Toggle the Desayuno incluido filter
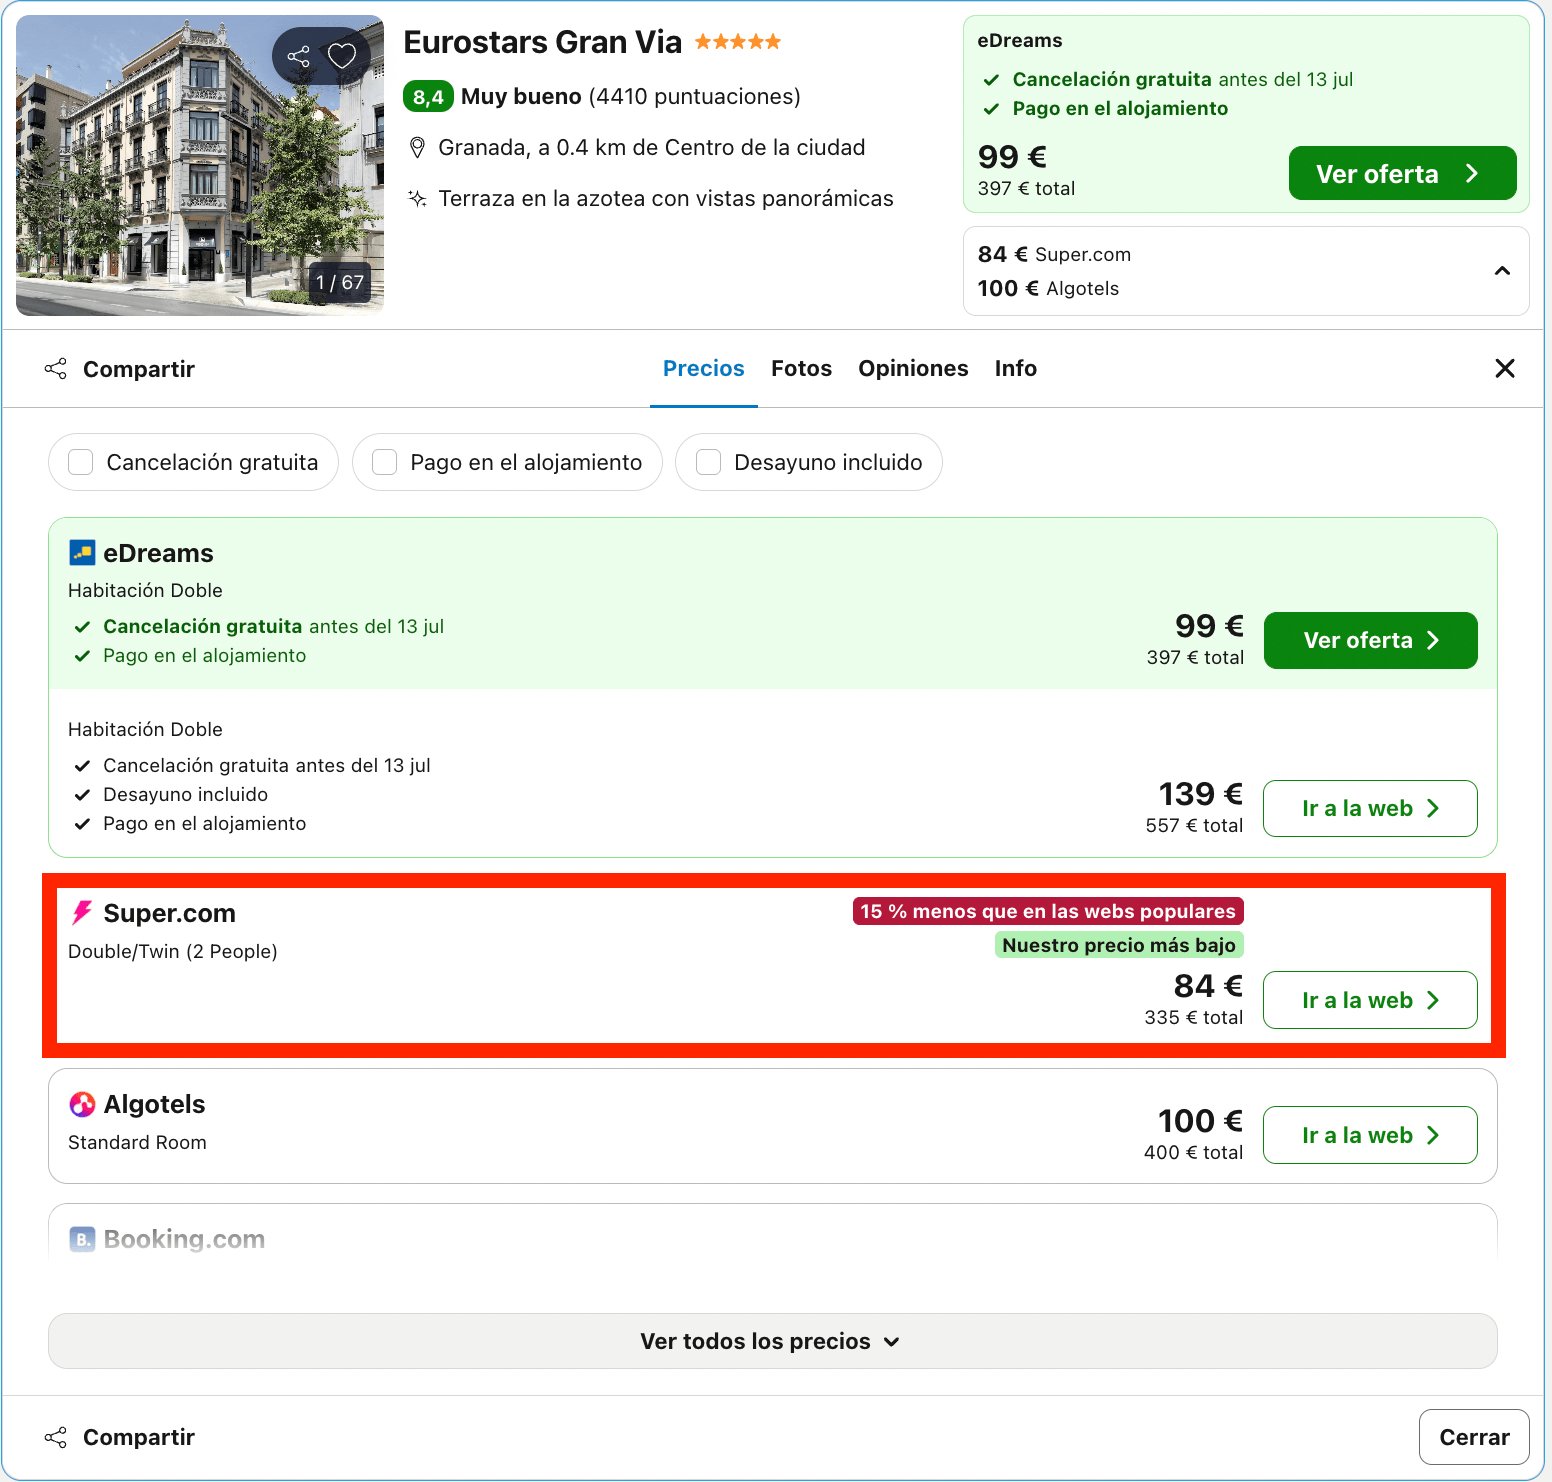 [x=809, y=462]
